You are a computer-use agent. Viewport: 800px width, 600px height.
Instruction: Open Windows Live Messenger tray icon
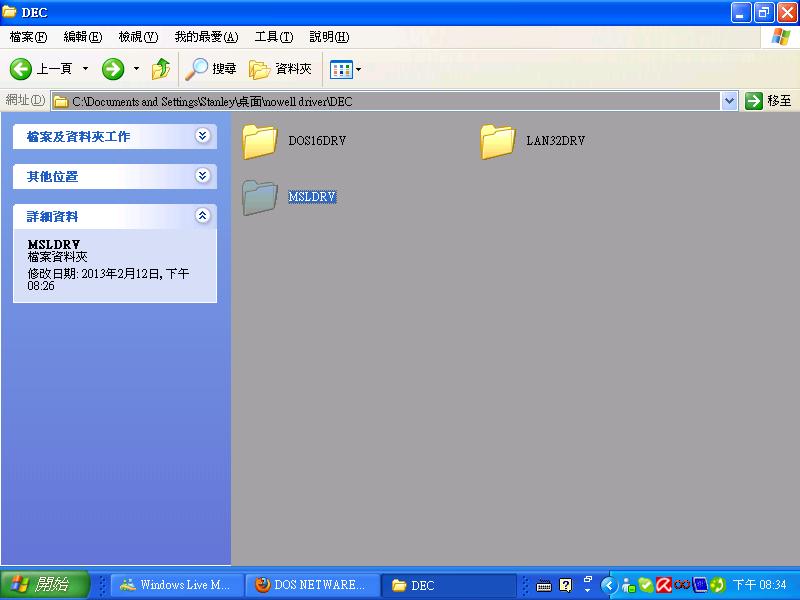629,585
